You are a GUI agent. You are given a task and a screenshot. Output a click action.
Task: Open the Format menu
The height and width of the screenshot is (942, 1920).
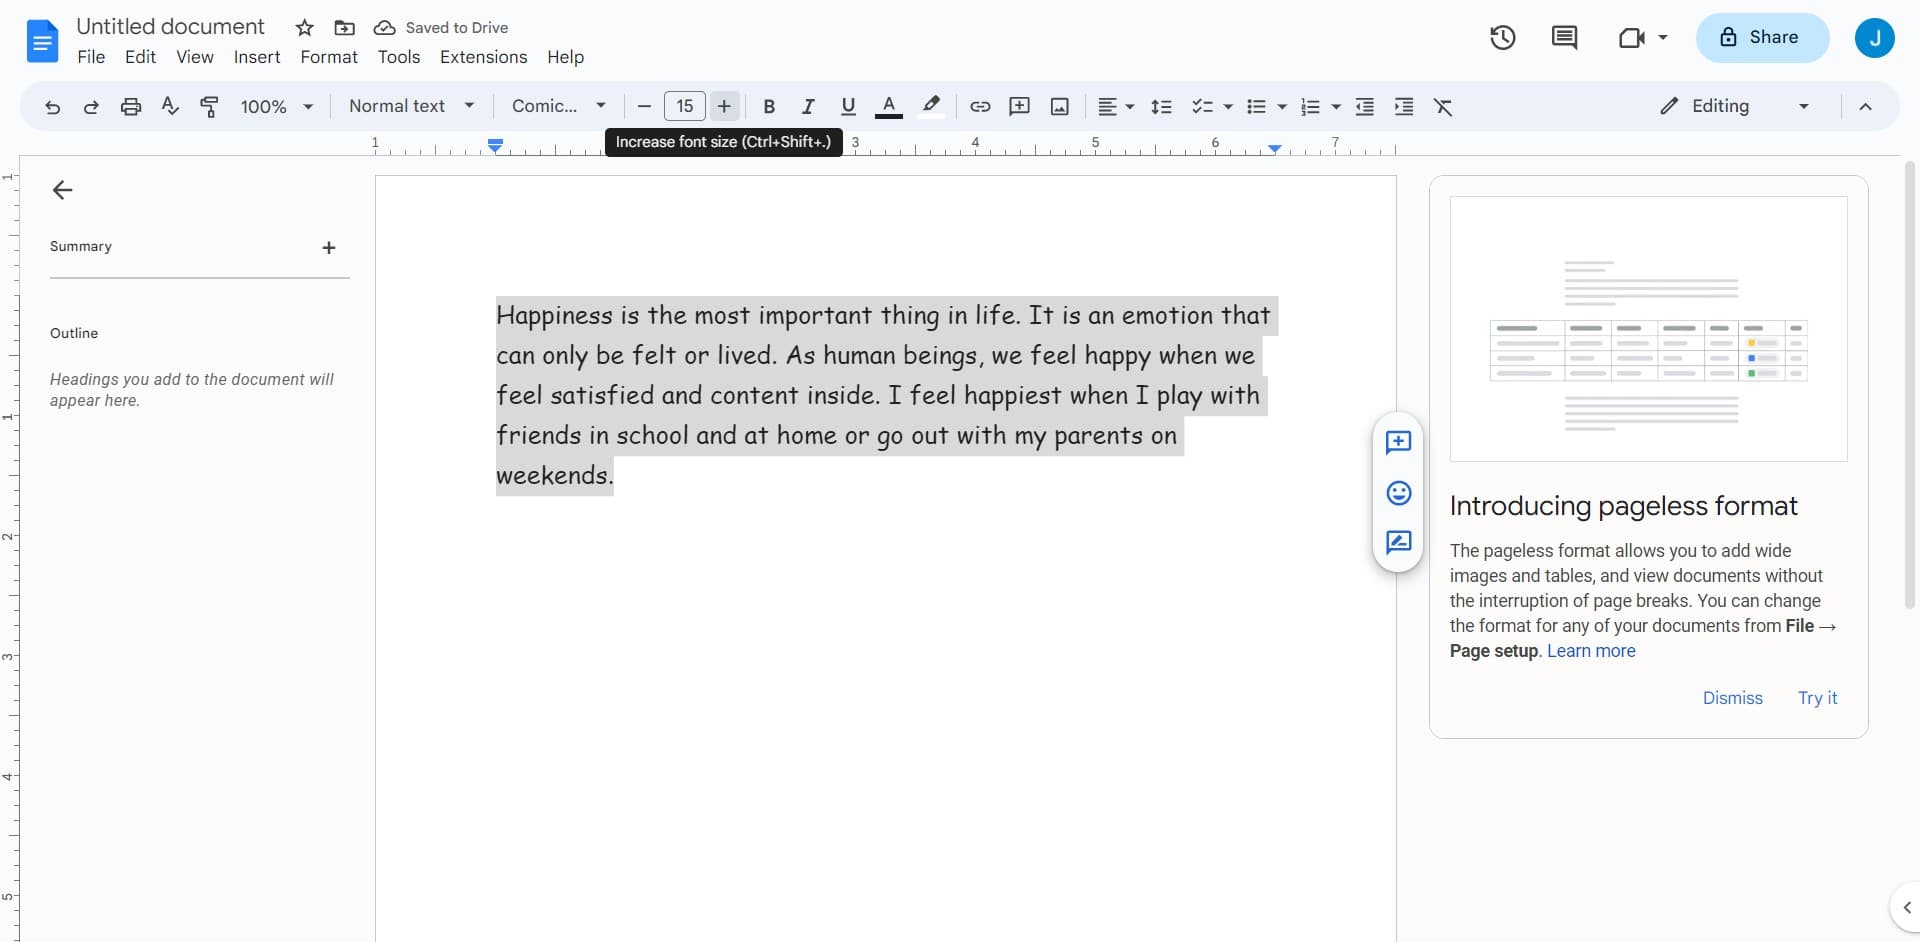tap(328, 57)
